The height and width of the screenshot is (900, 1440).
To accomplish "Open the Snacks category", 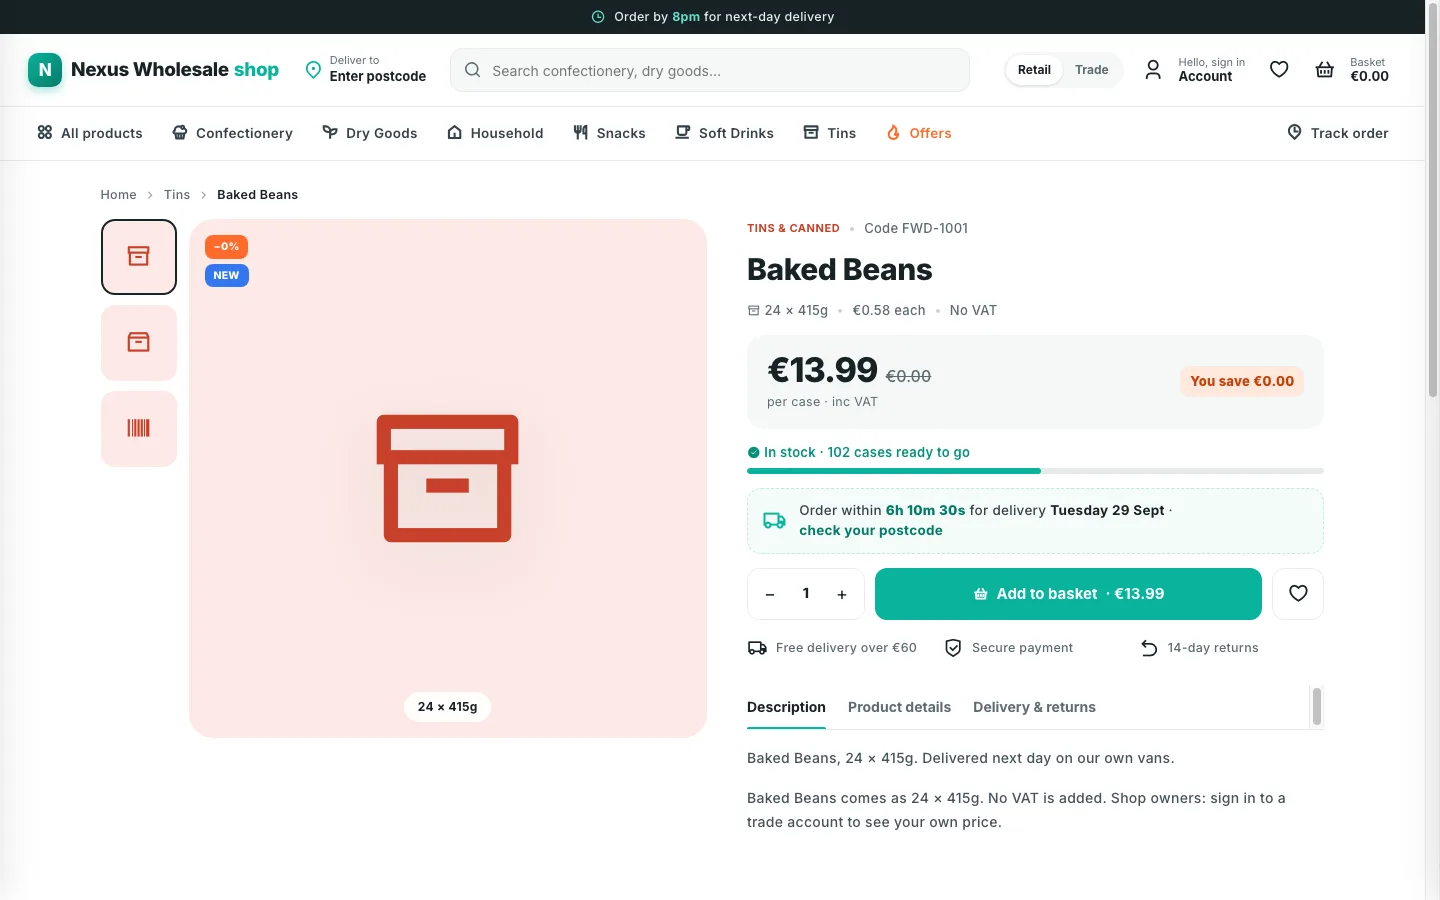I will coord(609,133).
